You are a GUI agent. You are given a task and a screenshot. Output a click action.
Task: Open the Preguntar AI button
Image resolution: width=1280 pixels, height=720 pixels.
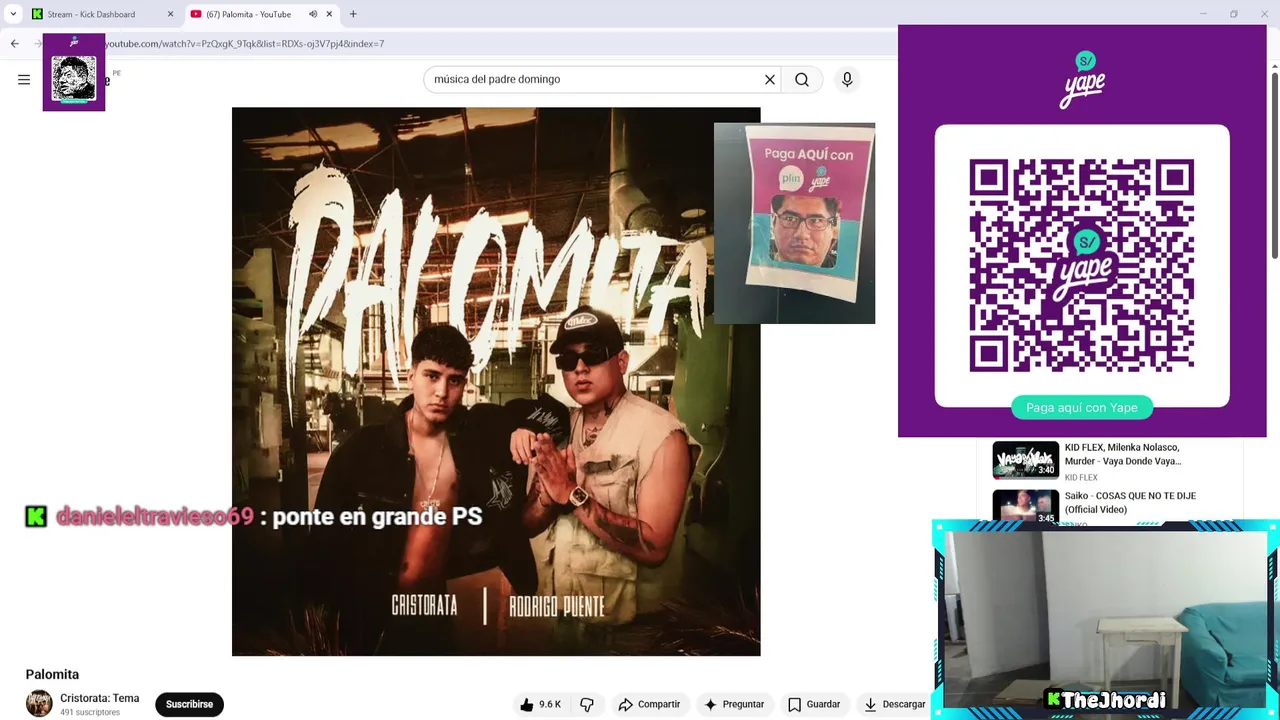(x=734, y=704)
